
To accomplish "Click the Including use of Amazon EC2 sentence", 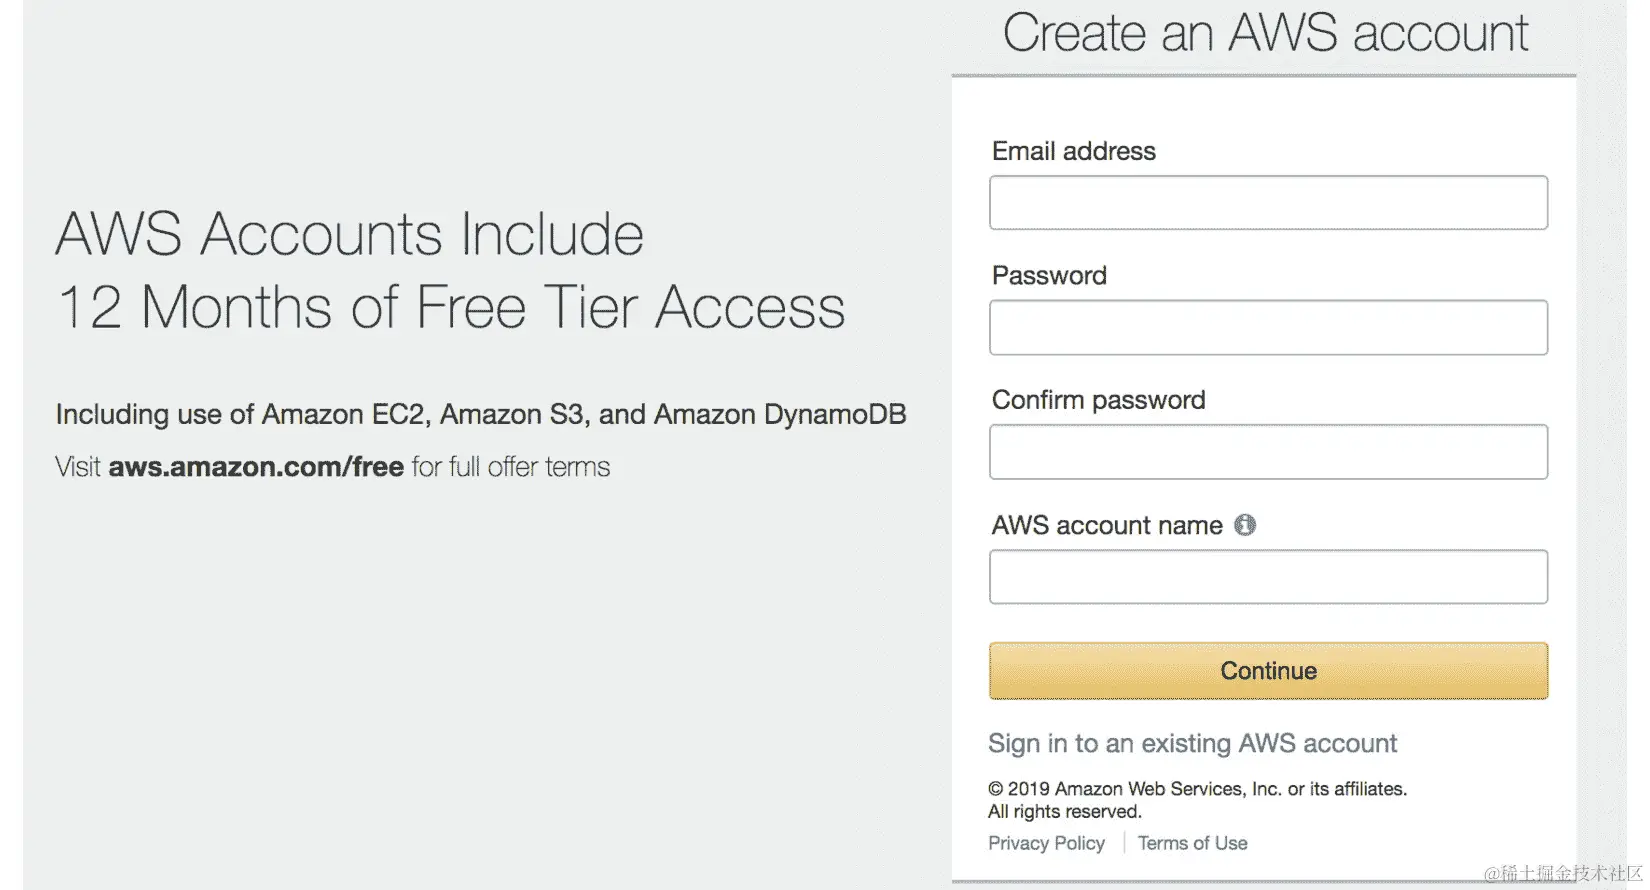I will tap(481, 414).
